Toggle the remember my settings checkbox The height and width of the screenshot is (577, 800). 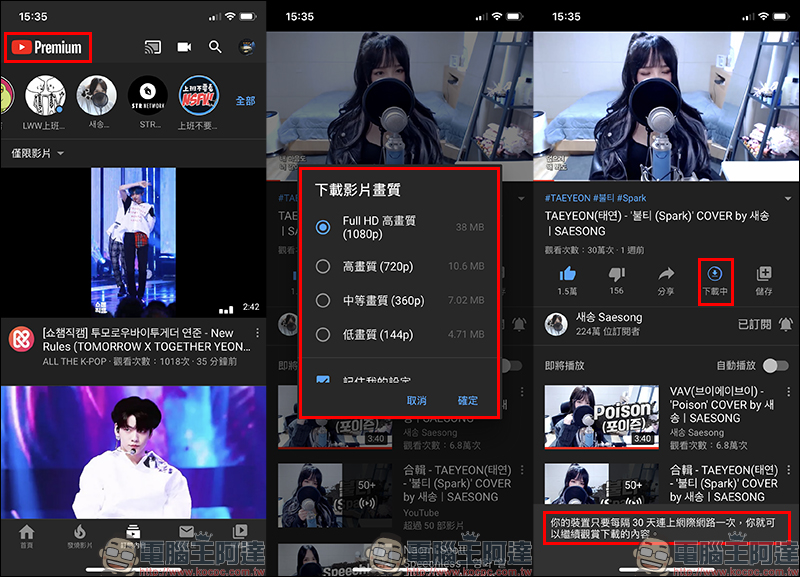point(322,379)
